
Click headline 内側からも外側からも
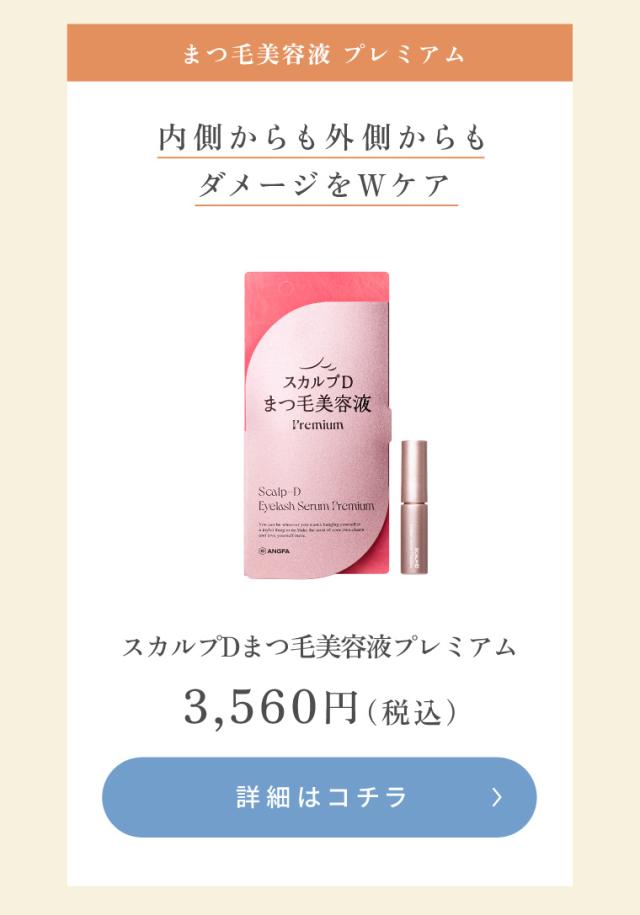tap(321, 138)
